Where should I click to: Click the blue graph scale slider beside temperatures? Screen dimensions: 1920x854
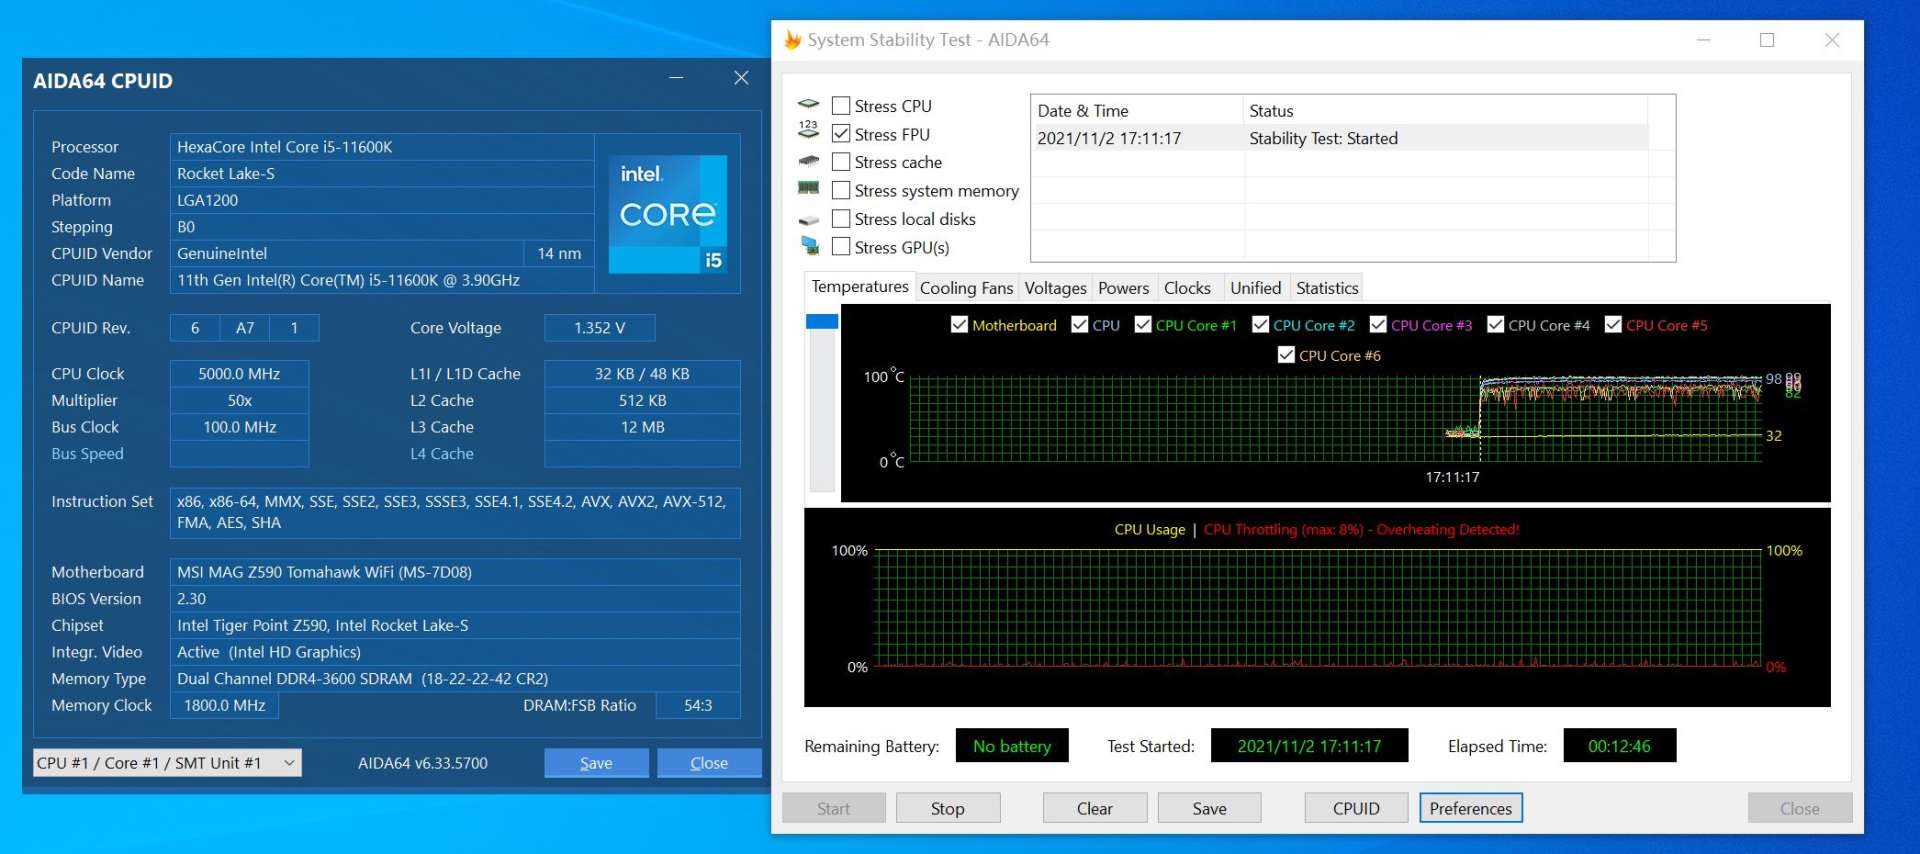tap(822, 321)
